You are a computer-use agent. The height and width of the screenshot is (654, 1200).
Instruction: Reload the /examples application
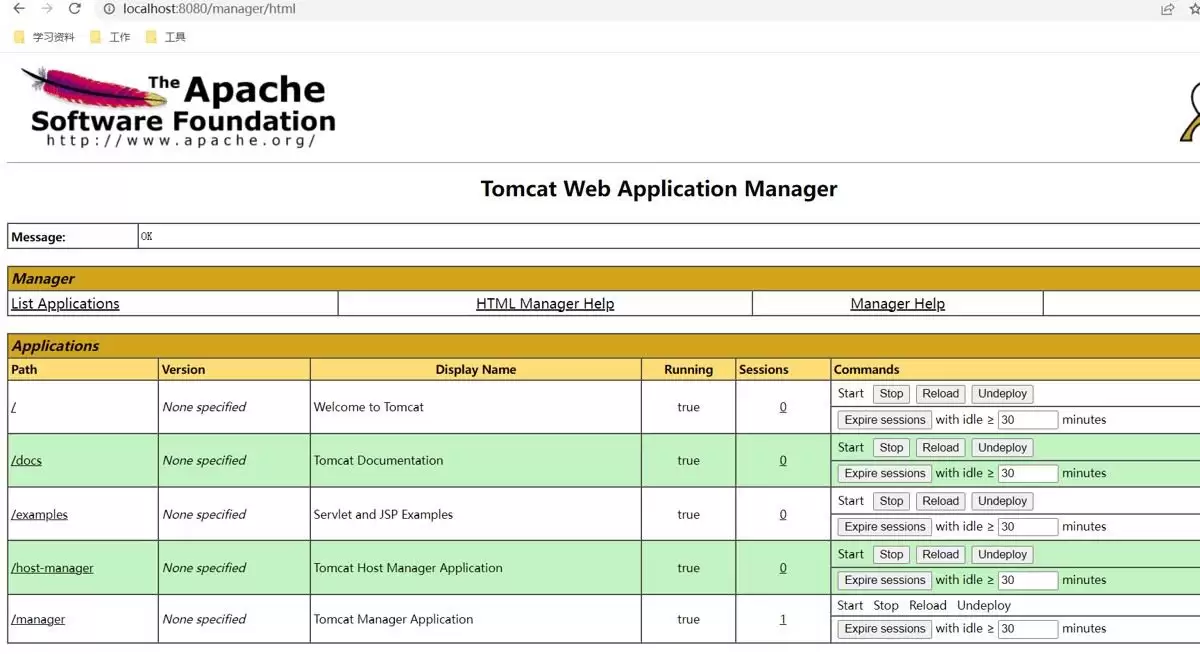[940, 501]
